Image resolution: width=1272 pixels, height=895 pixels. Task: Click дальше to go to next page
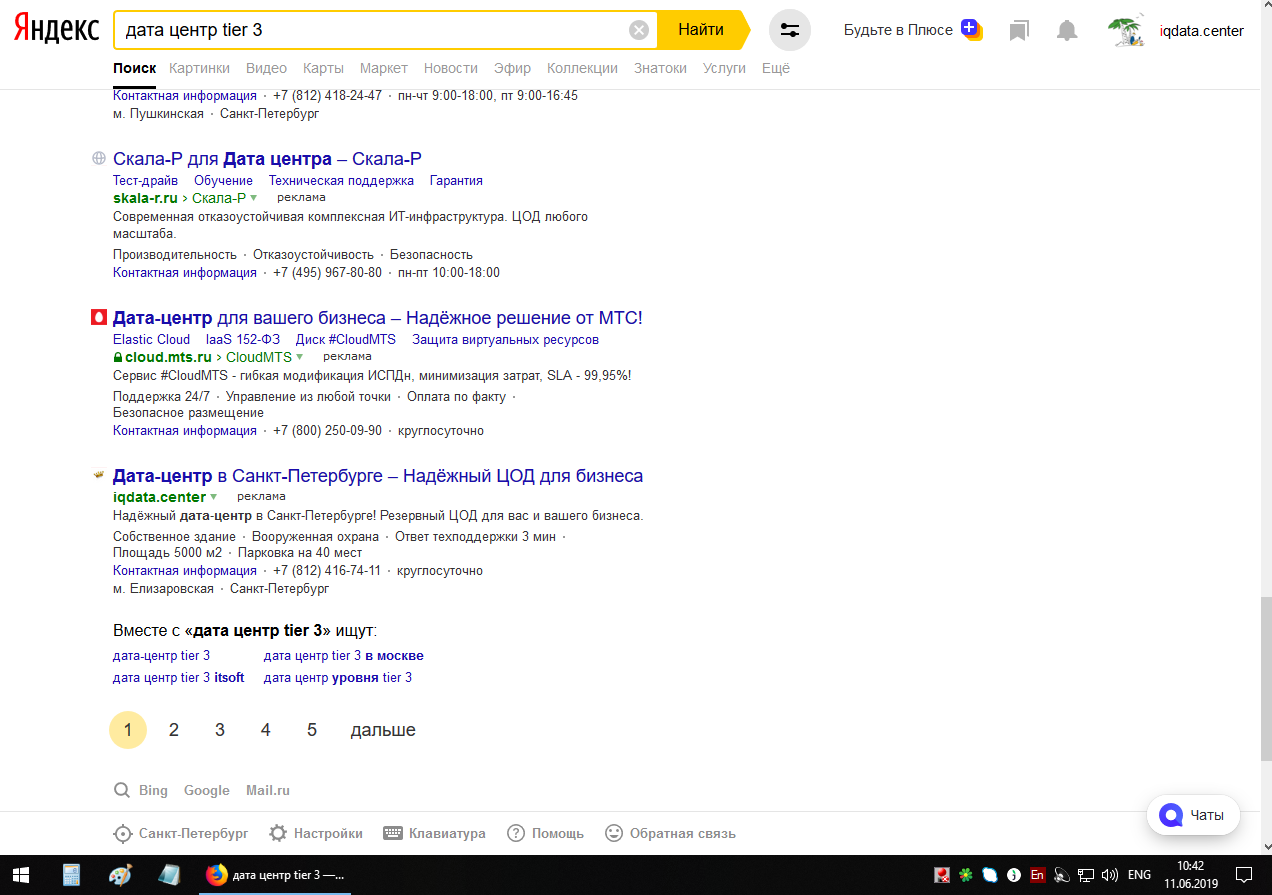tap(383, 730)
